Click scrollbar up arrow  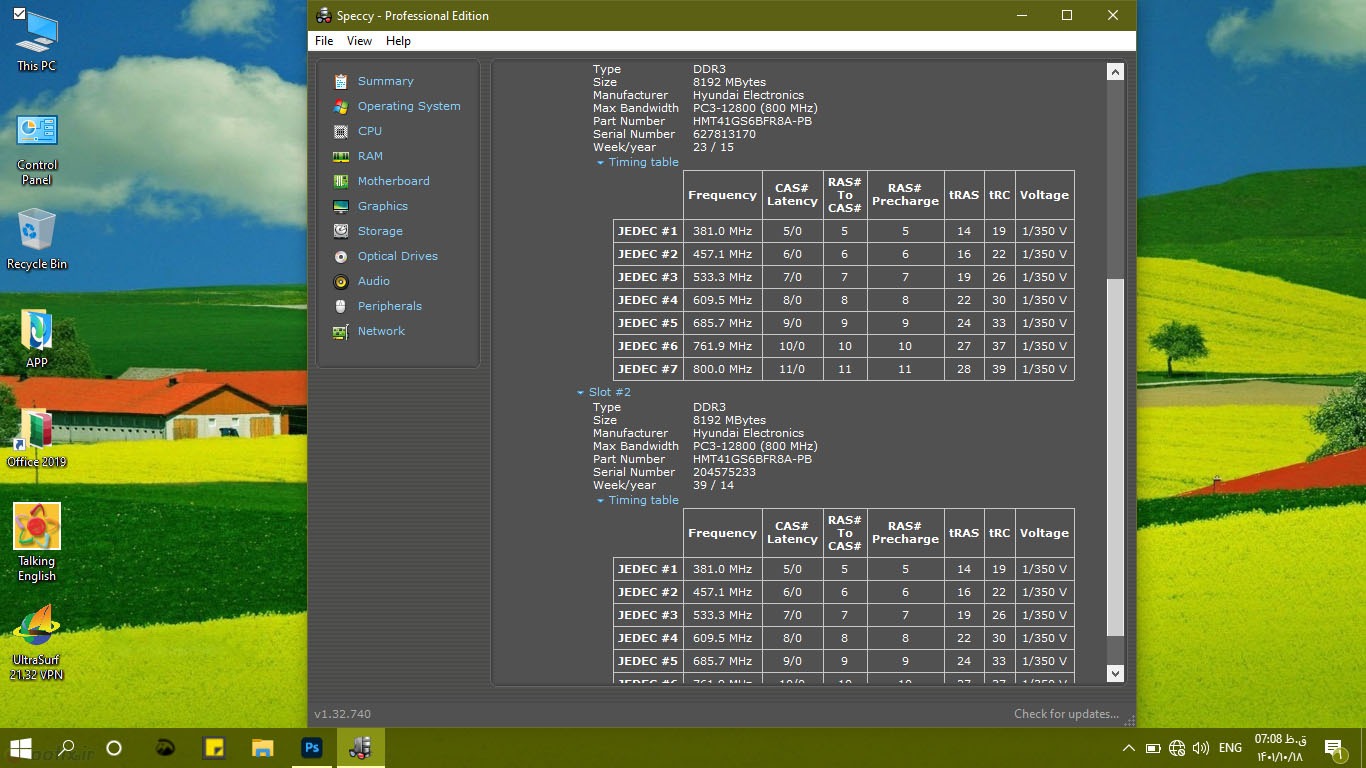(1115, 72)
